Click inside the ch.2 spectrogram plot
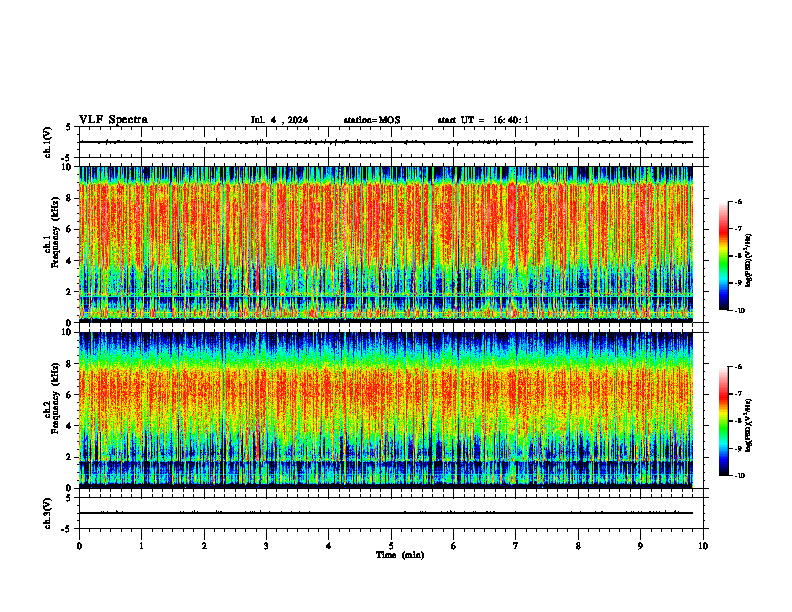The width and height of the screenshot is (792, 612). [386, 410]
